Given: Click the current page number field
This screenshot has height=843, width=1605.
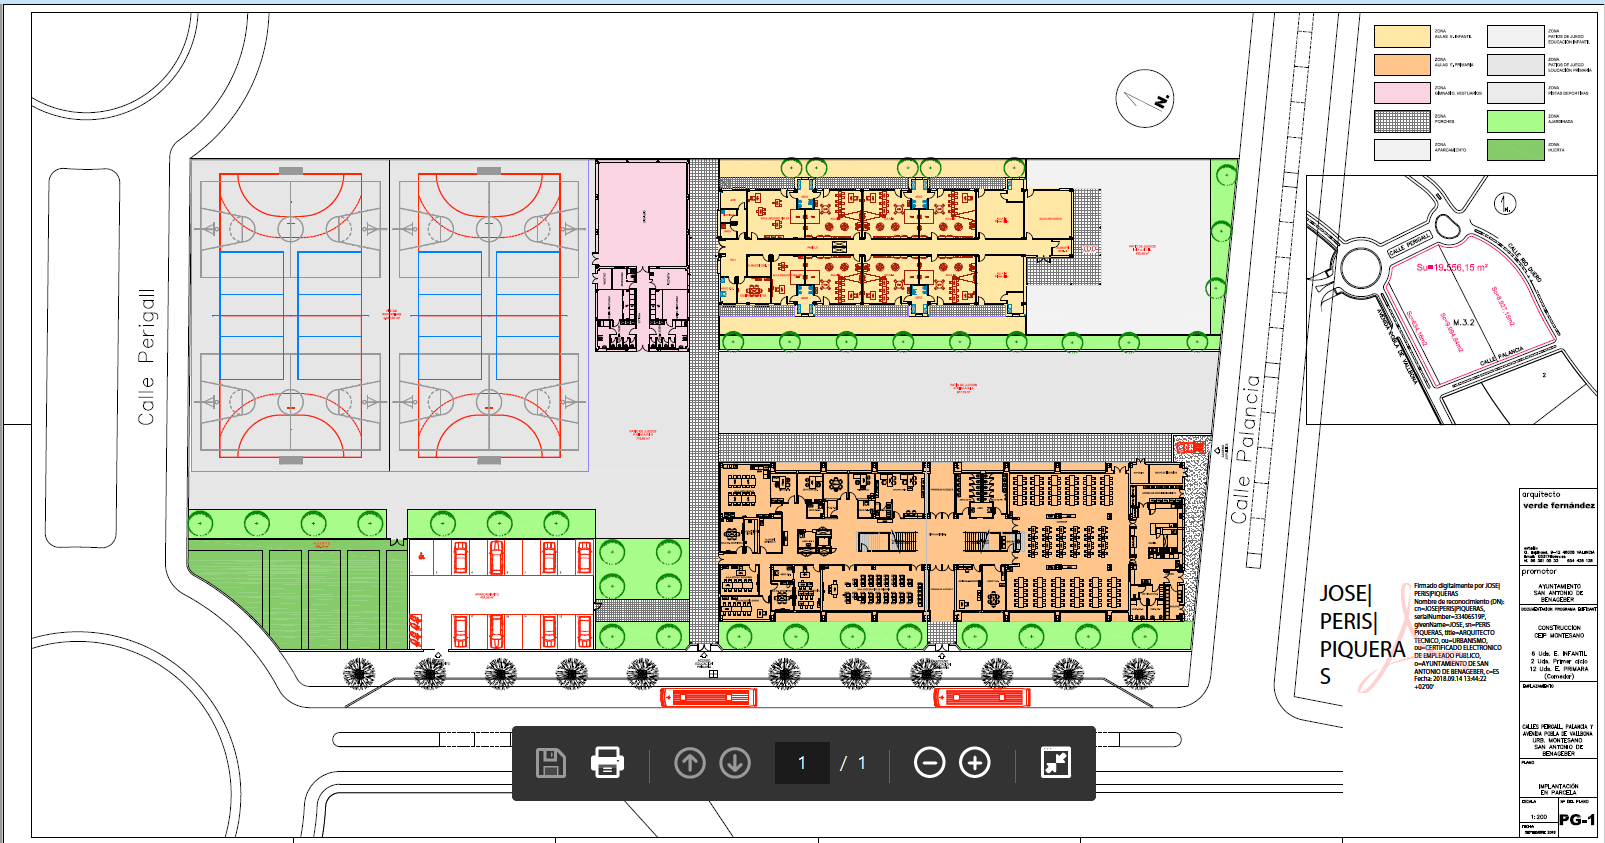Looking at the screenshot, I should [802, 763].
